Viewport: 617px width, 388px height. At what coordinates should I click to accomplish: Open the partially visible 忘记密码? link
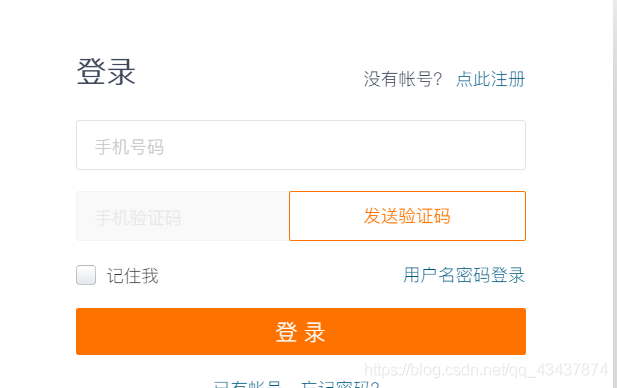[x=340, y=384]
